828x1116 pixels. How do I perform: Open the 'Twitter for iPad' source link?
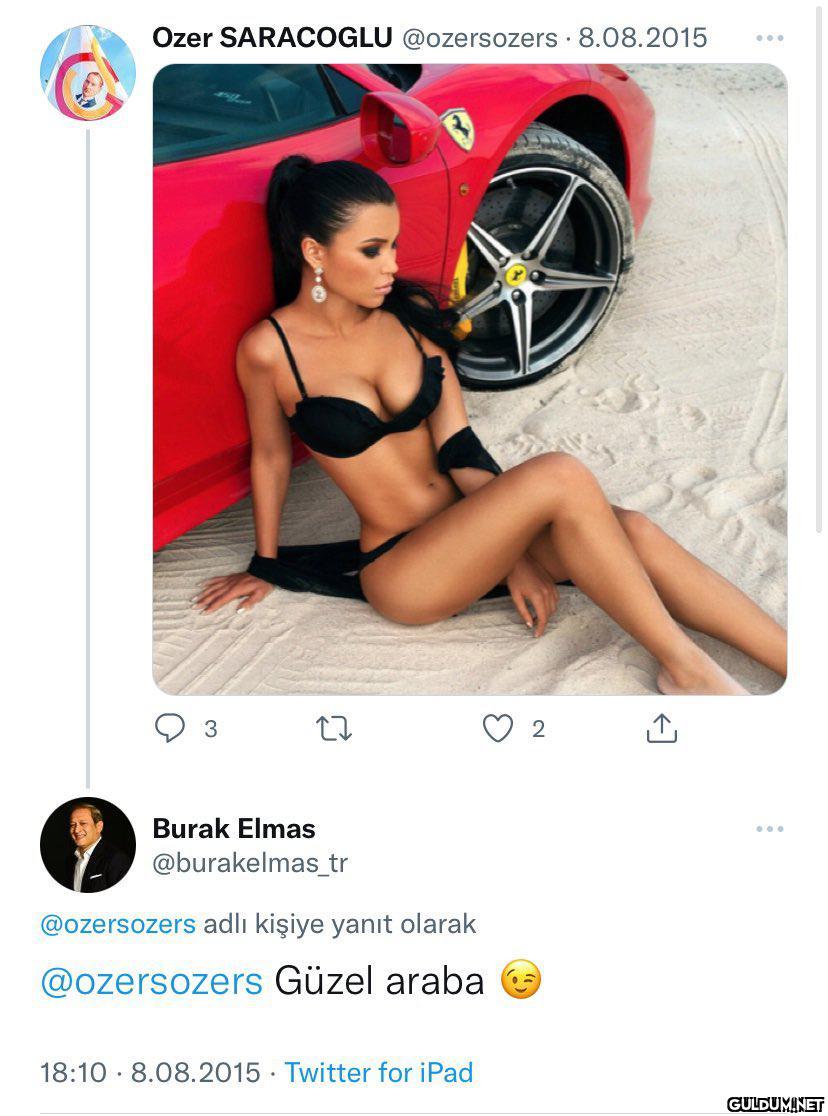[x=379, y=1072]
